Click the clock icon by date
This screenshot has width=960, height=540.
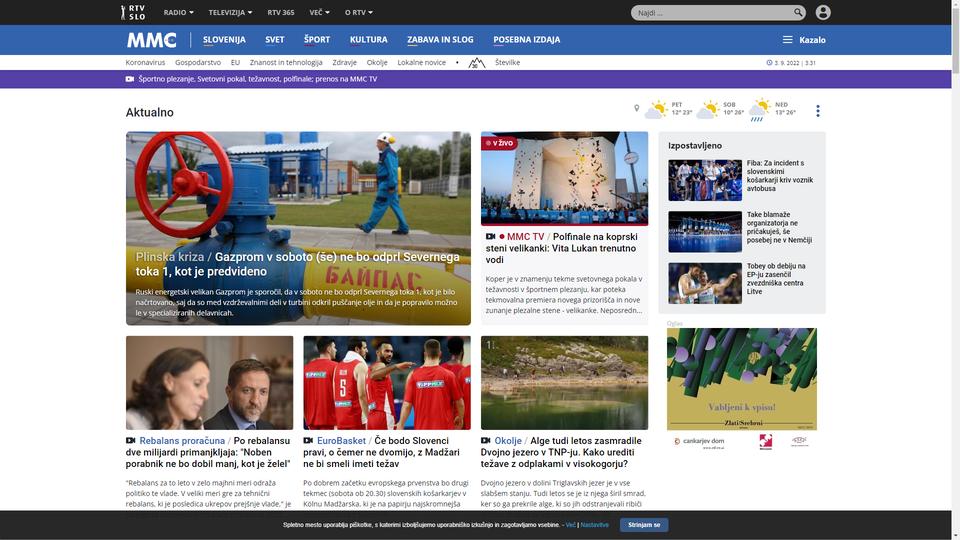click(769, 62)
